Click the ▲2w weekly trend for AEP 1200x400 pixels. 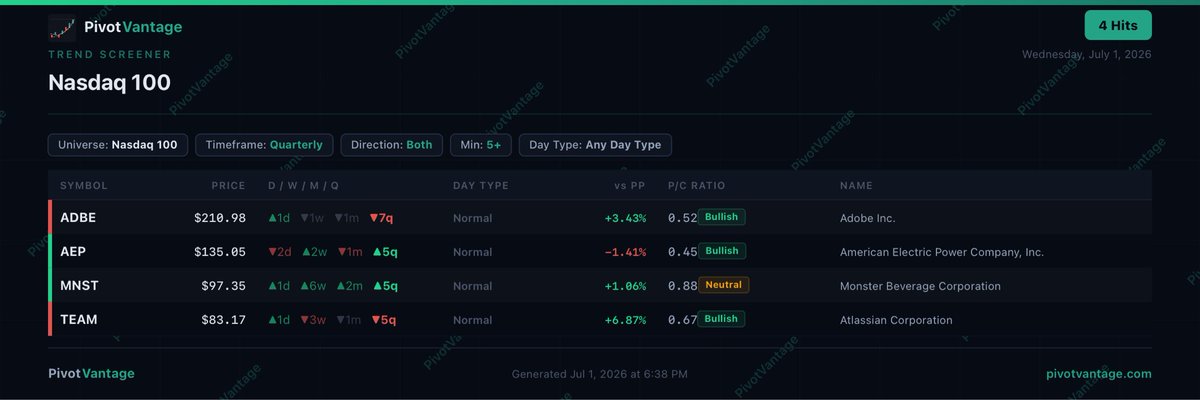[x=313, y=252]
